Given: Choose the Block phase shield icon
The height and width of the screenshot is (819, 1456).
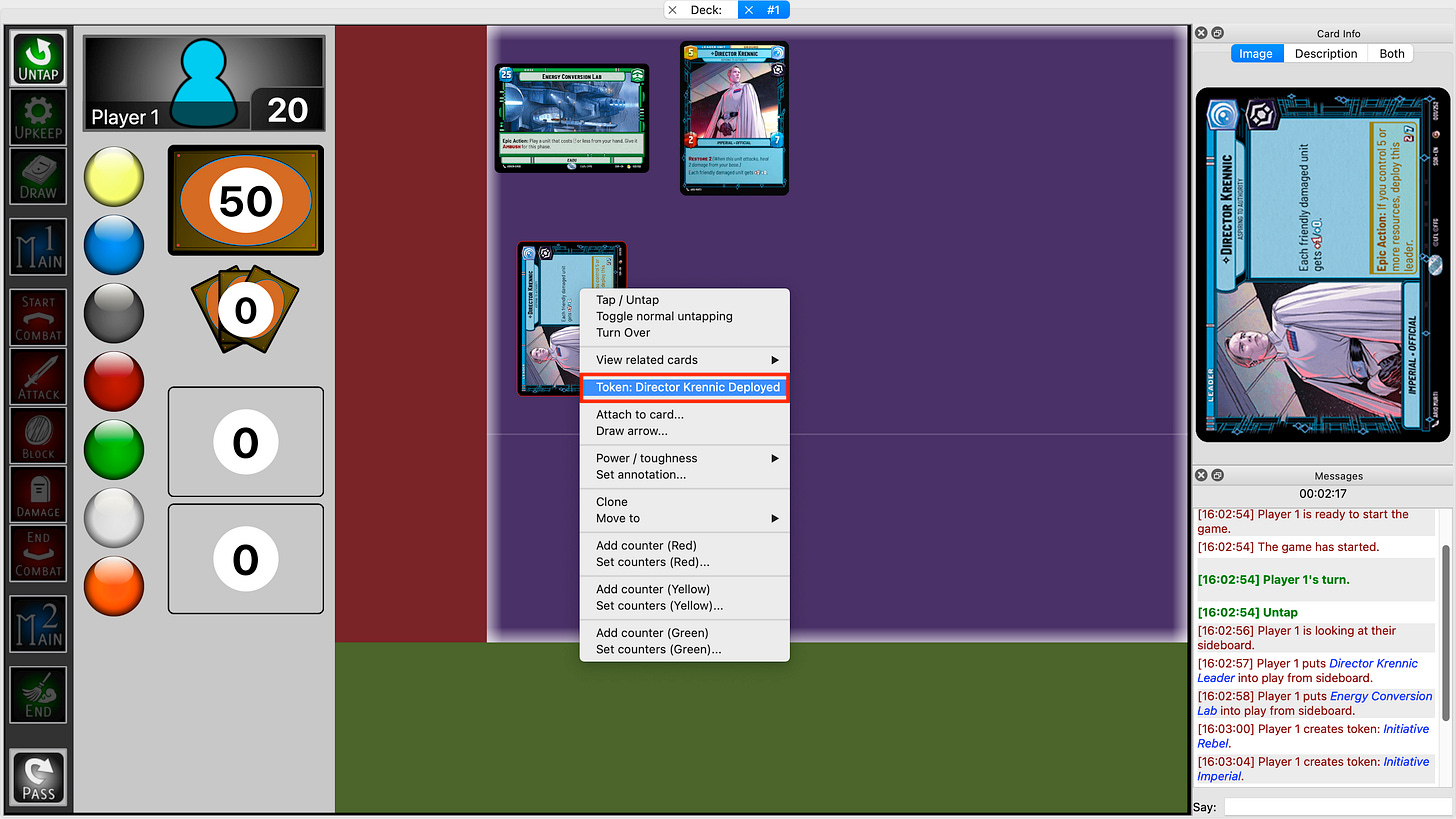Looking at the screenshot, I should click(x=38, y=435).
